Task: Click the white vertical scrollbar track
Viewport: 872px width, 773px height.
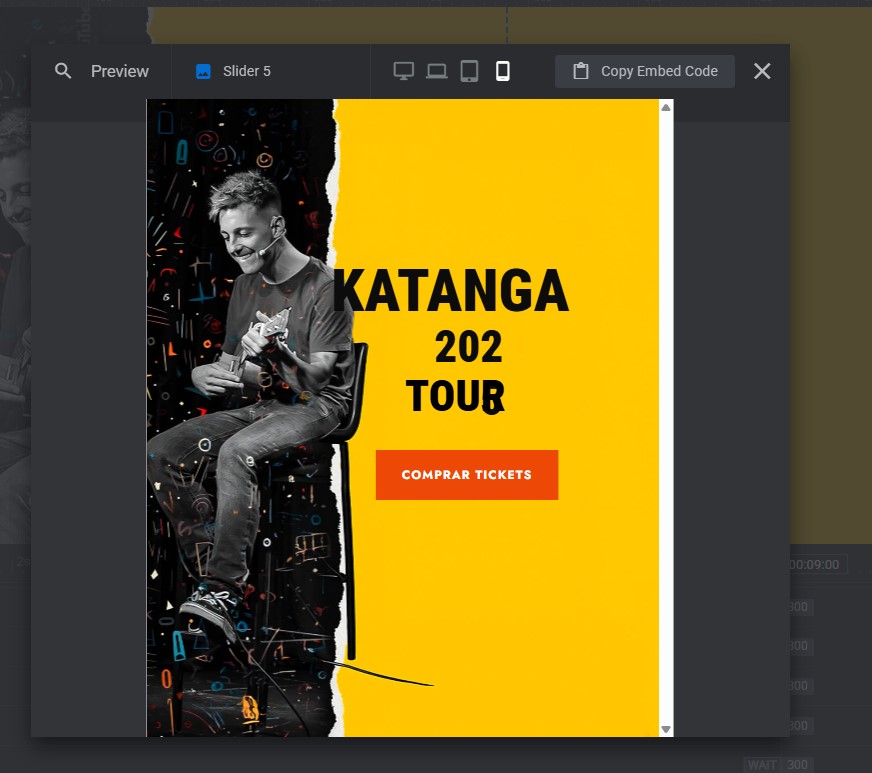Action: (666, 420)
